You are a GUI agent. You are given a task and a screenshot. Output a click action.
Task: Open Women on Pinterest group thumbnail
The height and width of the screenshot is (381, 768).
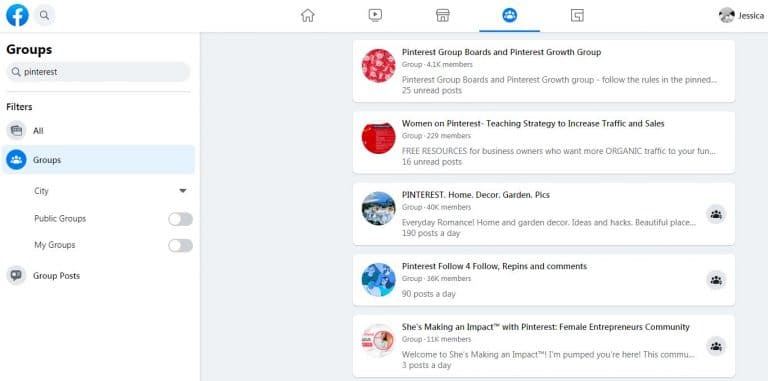click(x=379, y=138)
